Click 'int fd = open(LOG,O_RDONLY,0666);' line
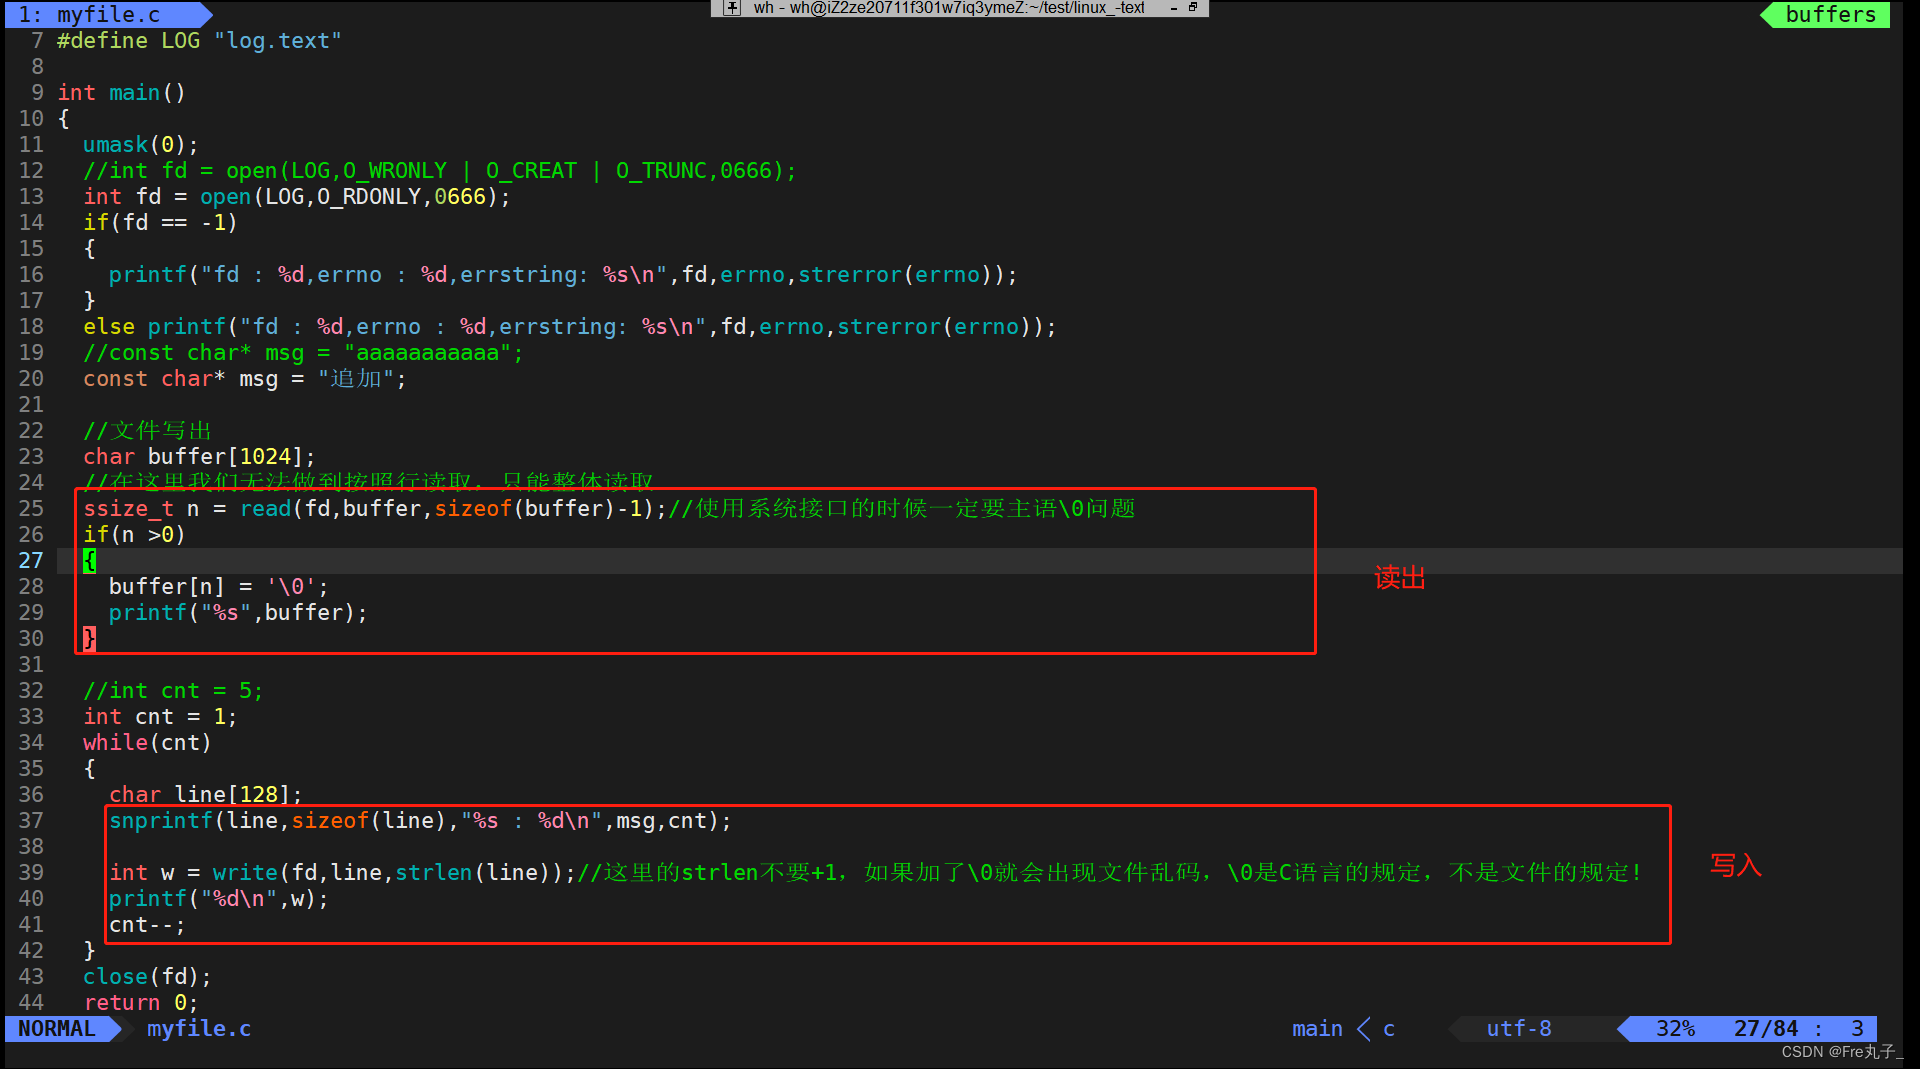Image resolution: width=1920 pixels, height=1069 pixels. pos(296,197)
